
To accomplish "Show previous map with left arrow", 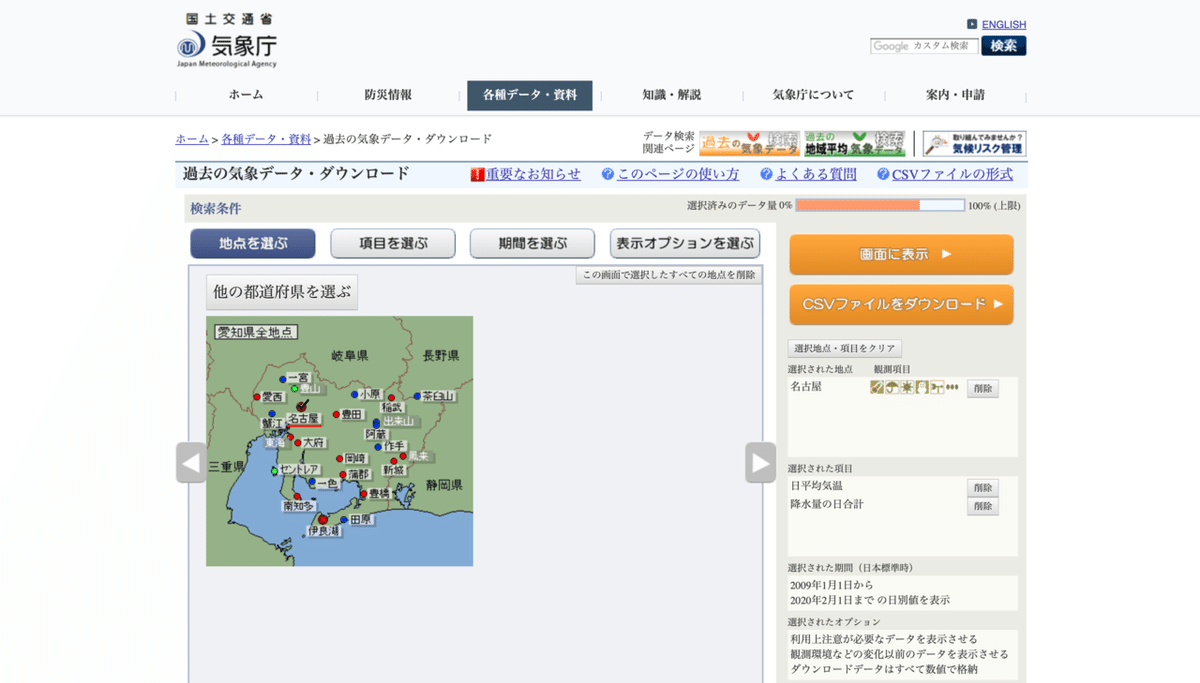I will pyautogui.click(x=191, y=462).
